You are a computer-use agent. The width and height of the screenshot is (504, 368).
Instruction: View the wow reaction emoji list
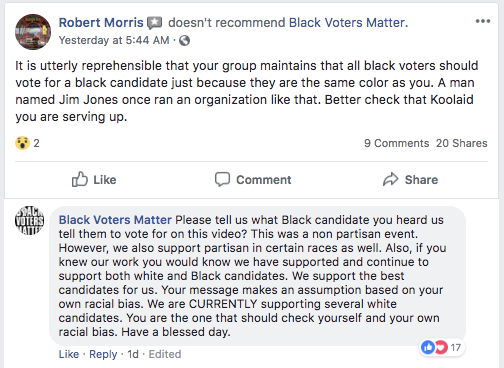click(22, 143)
